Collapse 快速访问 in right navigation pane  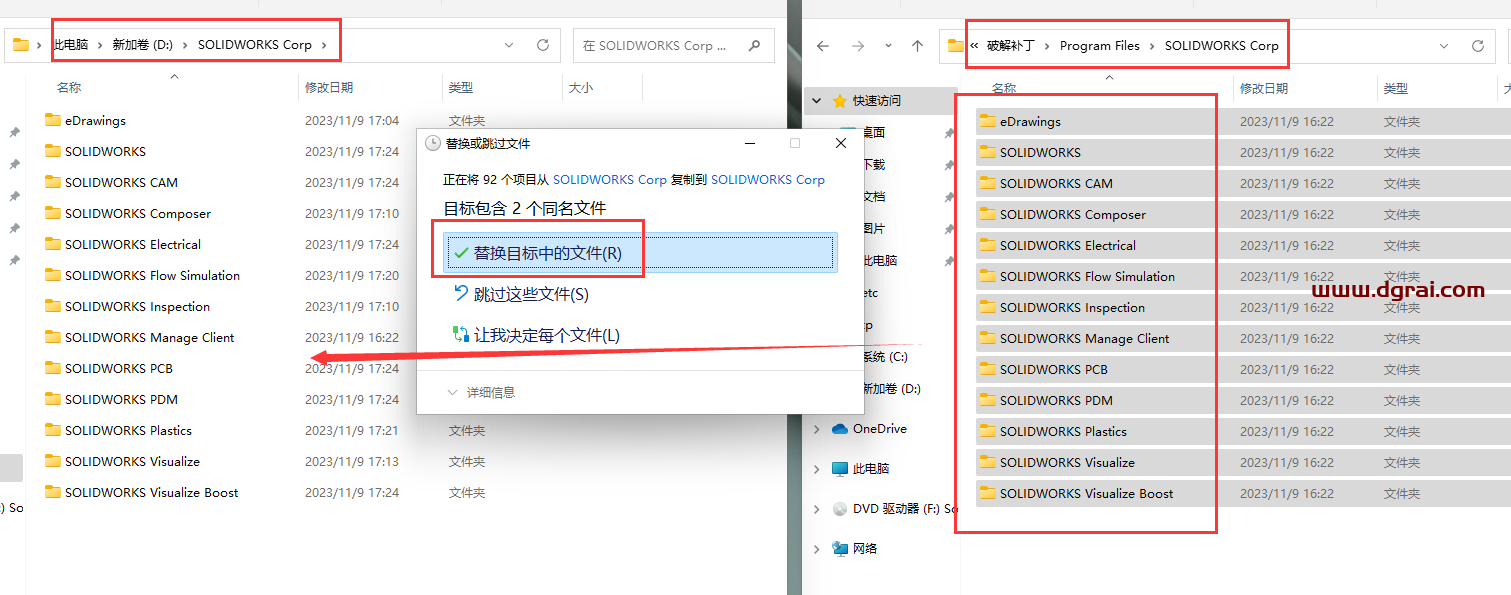point(817,101)
